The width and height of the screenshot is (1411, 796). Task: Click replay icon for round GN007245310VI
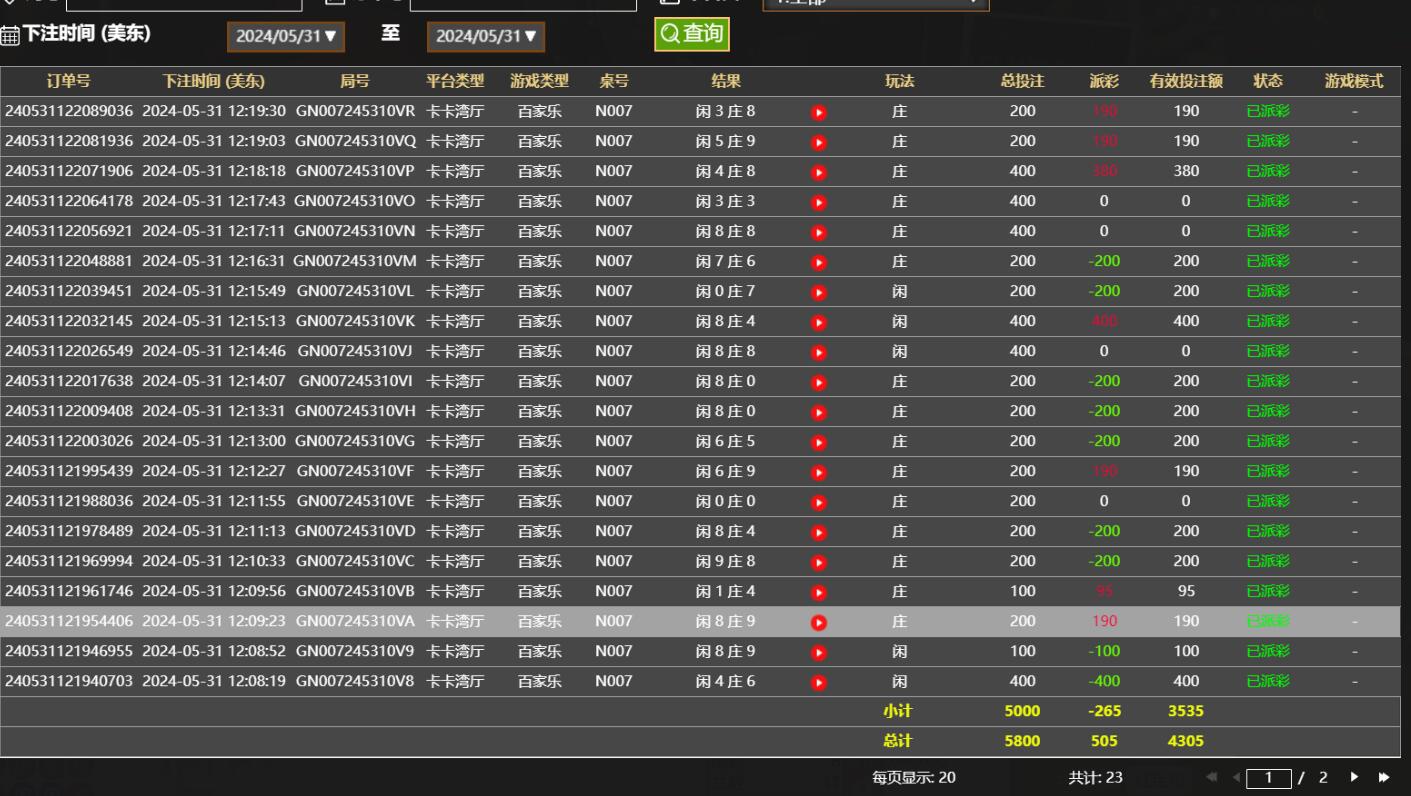(819, 383)
